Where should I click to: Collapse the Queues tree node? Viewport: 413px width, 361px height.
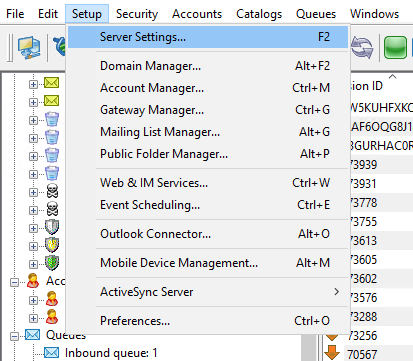pyautogui.click(x=14, y=336)
